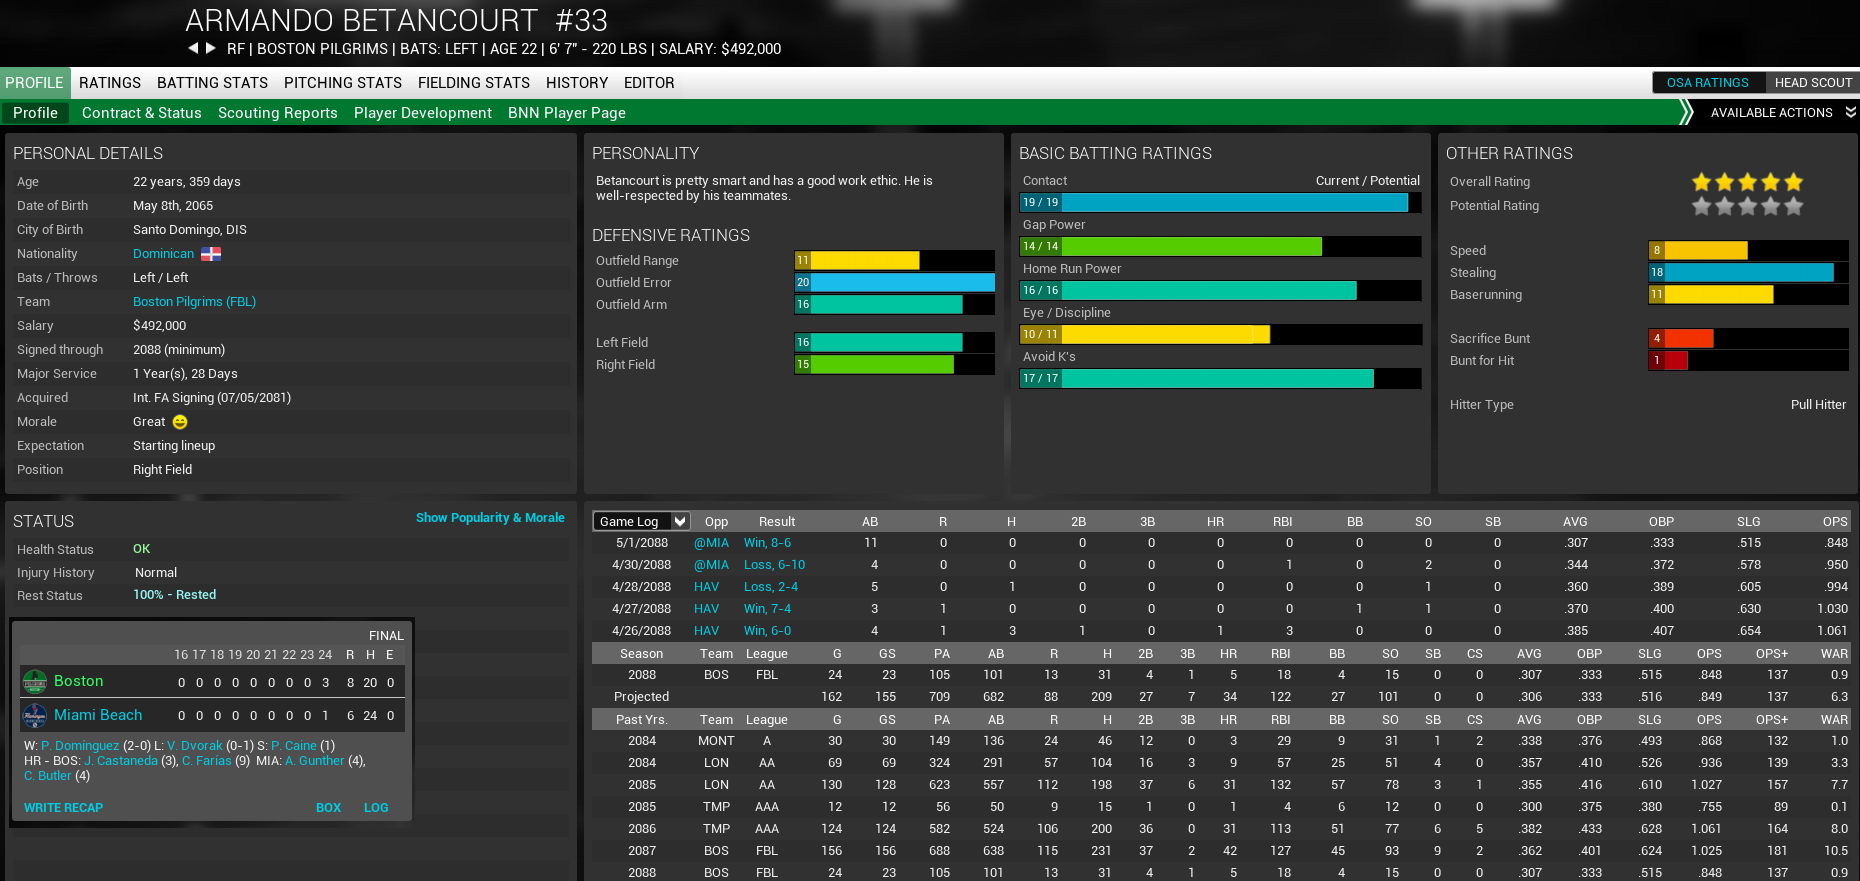Switch to Head Scout ratings
This screenshot has height=881, width=1860.
tap(1813, 83)
